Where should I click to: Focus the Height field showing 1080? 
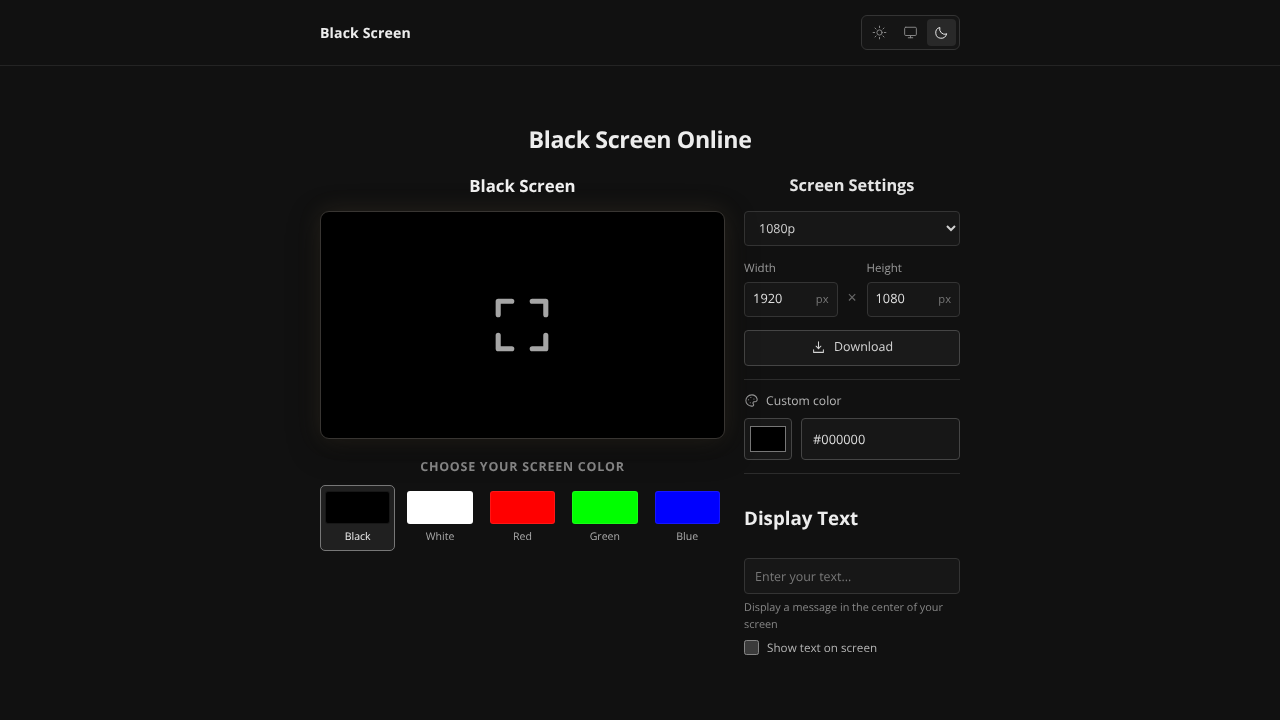click(913, 299)
